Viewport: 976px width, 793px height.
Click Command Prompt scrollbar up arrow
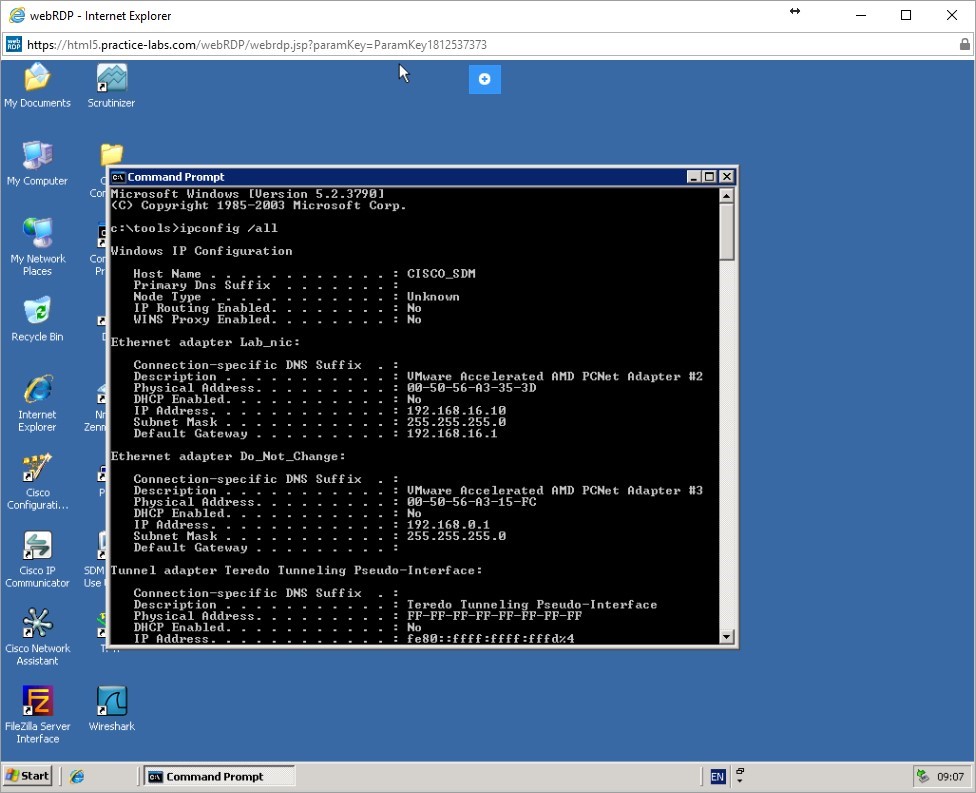coord(726,195)
